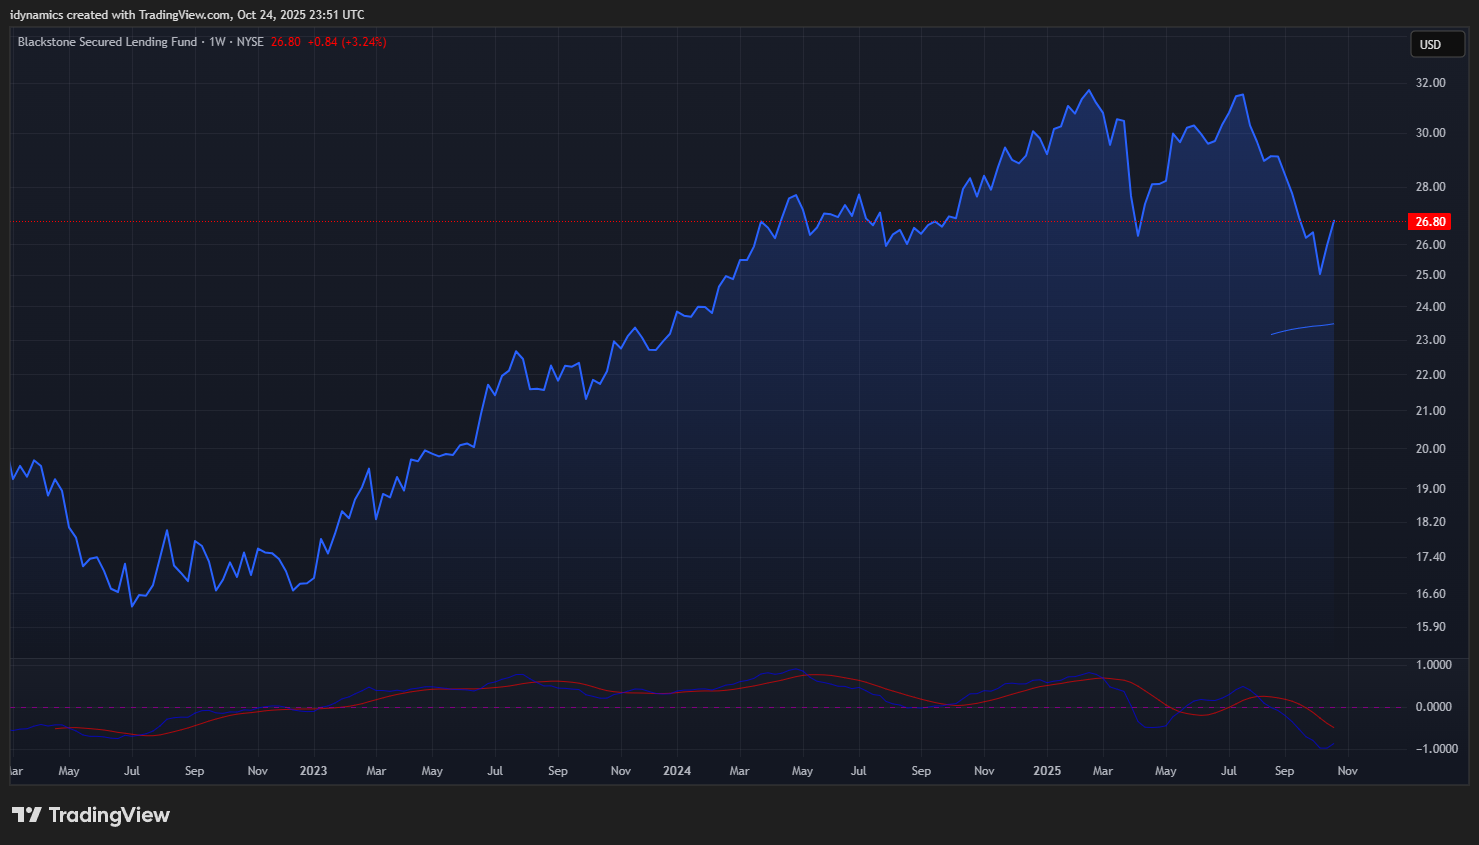Click the +0.84 (+3.24%) price change value
This screenshot has height=845, width=1479.
pyautogui.click(x=346, y=42)
